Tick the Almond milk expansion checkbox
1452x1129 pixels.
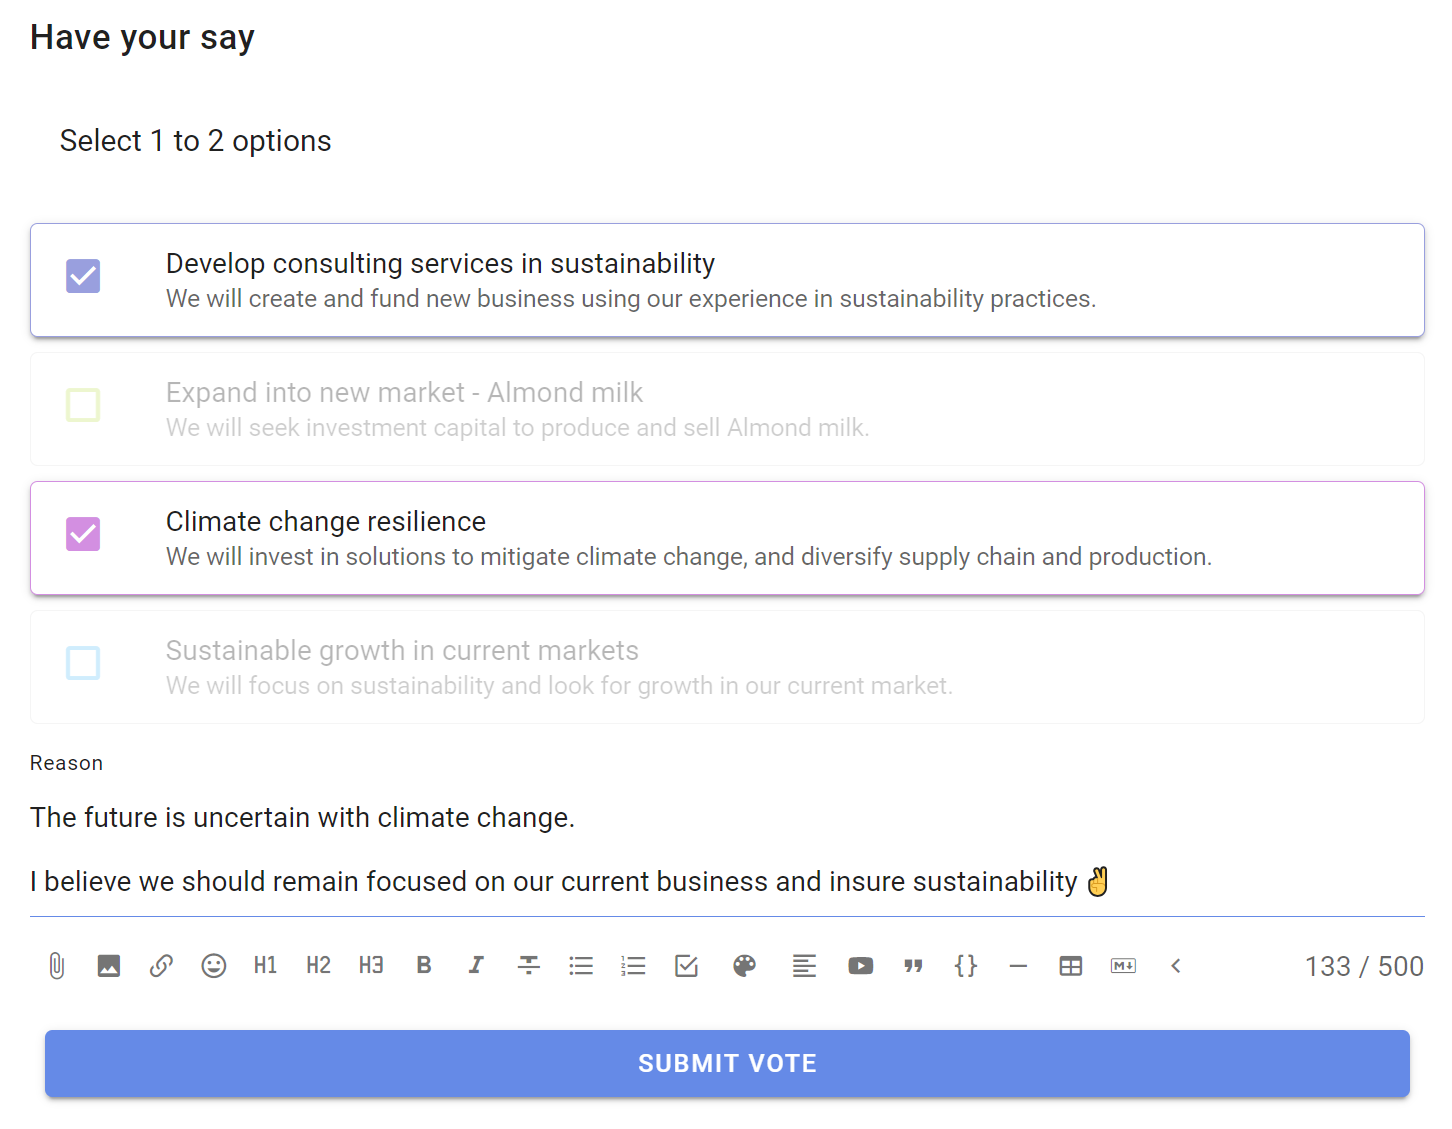(x=83, y=405)
